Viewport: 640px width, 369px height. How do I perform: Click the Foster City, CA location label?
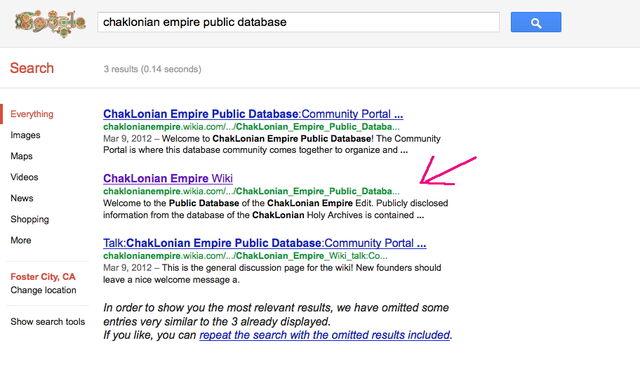coord(43,277)
